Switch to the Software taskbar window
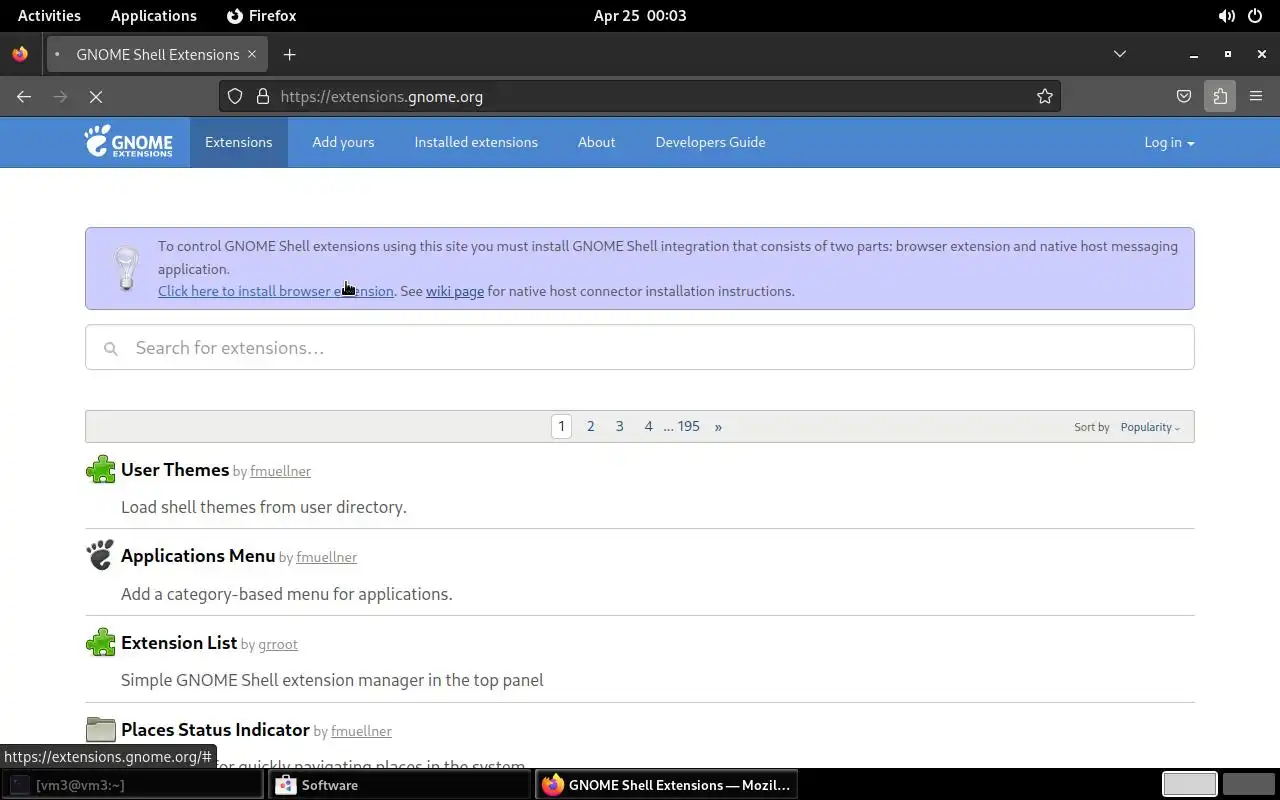Image resolution: width=1280 pixels, height=800 pixels. point(399,785)
